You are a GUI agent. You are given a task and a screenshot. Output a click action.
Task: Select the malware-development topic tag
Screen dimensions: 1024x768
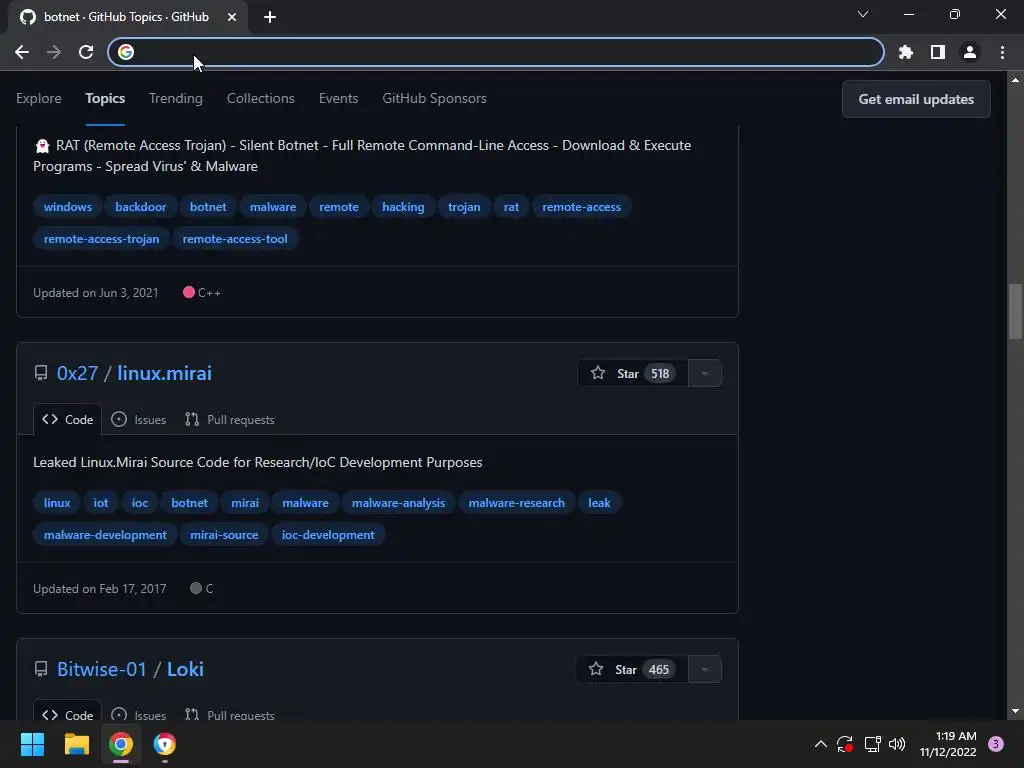pyautogui.click(x=105, y=535)
